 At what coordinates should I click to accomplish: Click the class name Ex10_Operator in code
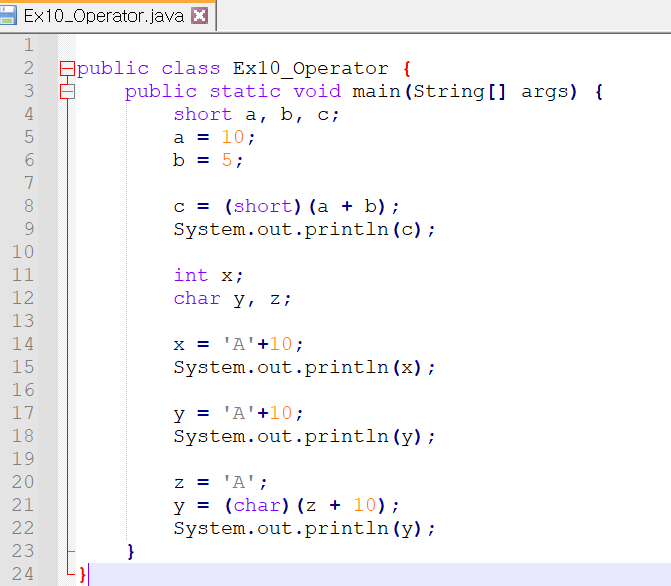[x=311, y=69]
